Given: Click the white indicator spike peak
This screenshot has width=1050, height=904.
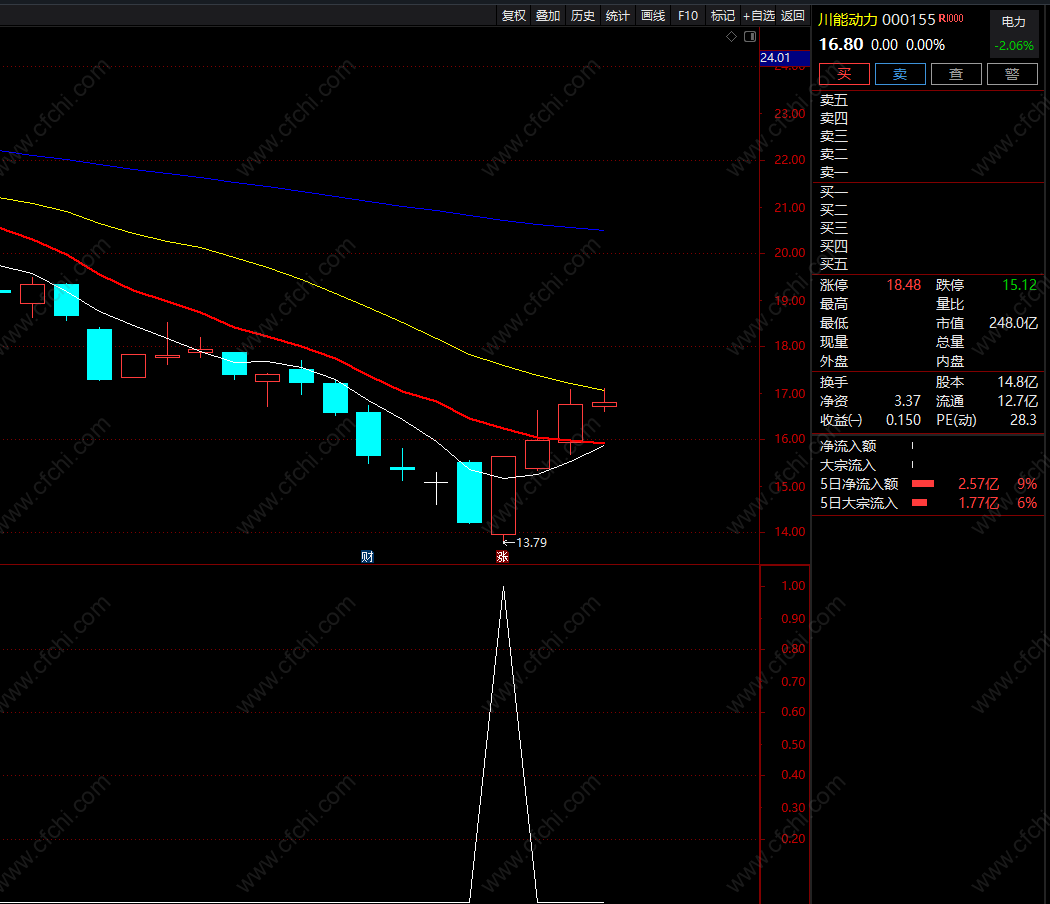Looking at the screenshot, I should pyautogui.click(x=504, y=588).
